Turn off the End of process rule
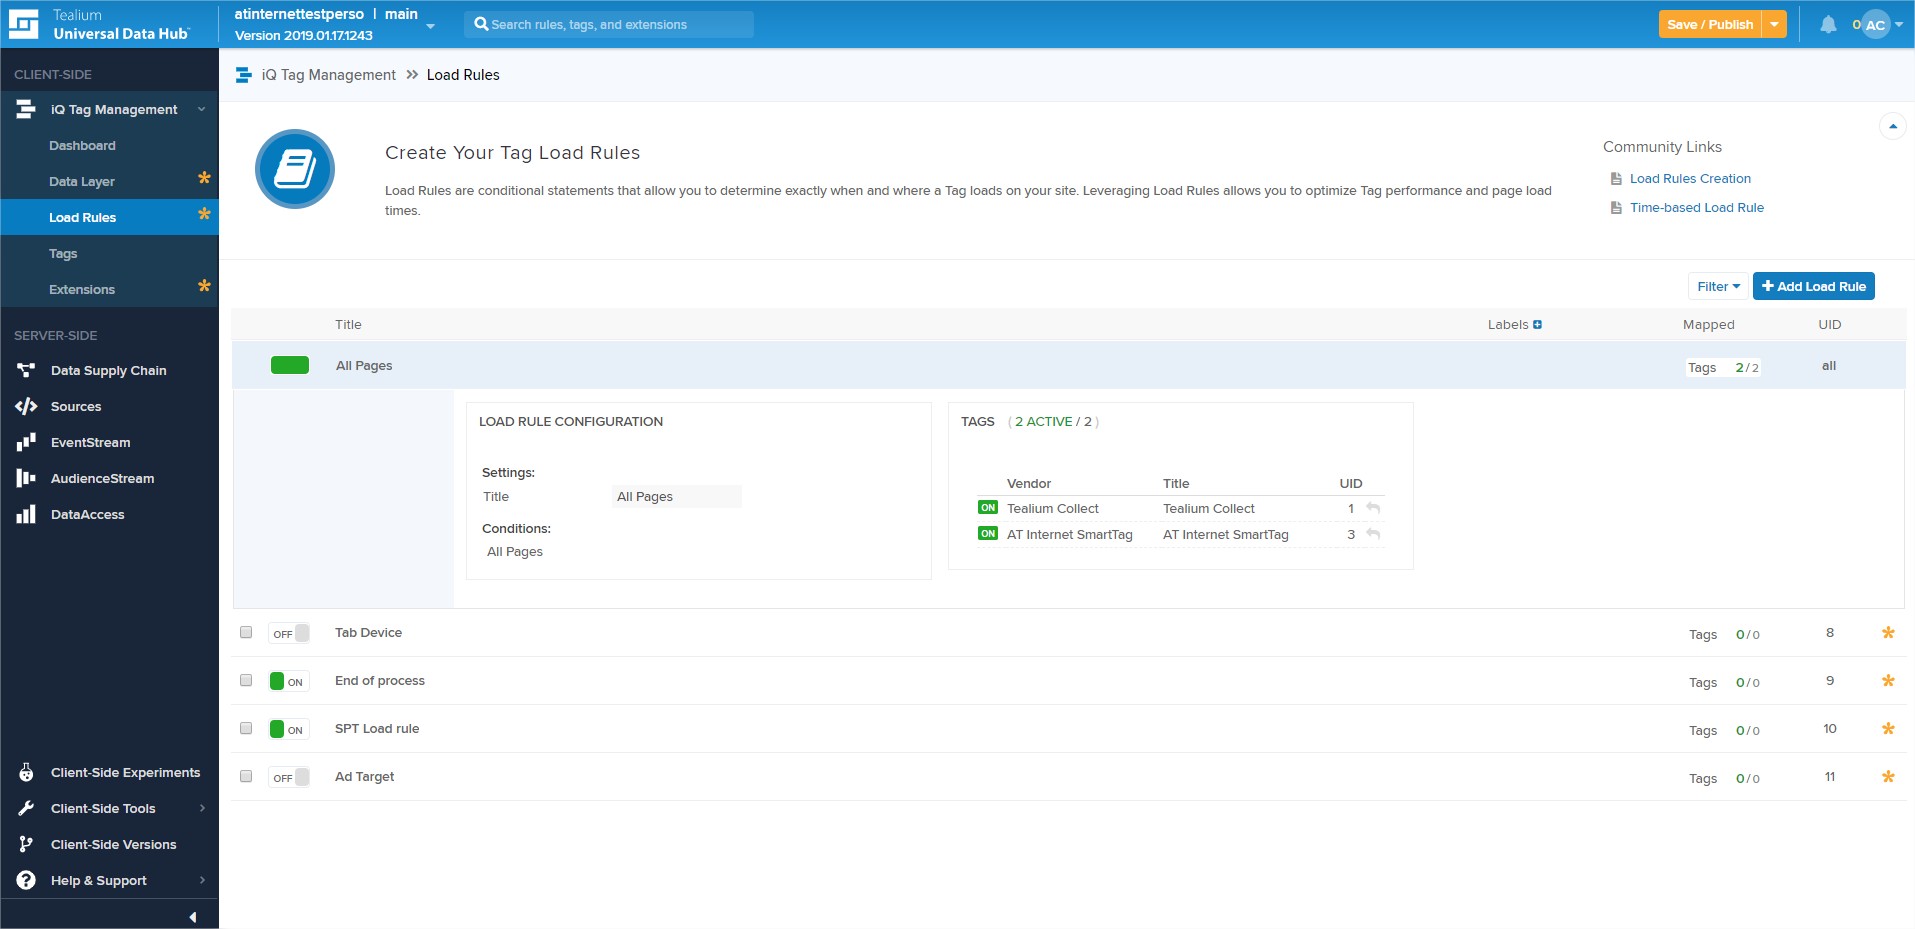Screen dimensions: 1915x929 point(289,682)
